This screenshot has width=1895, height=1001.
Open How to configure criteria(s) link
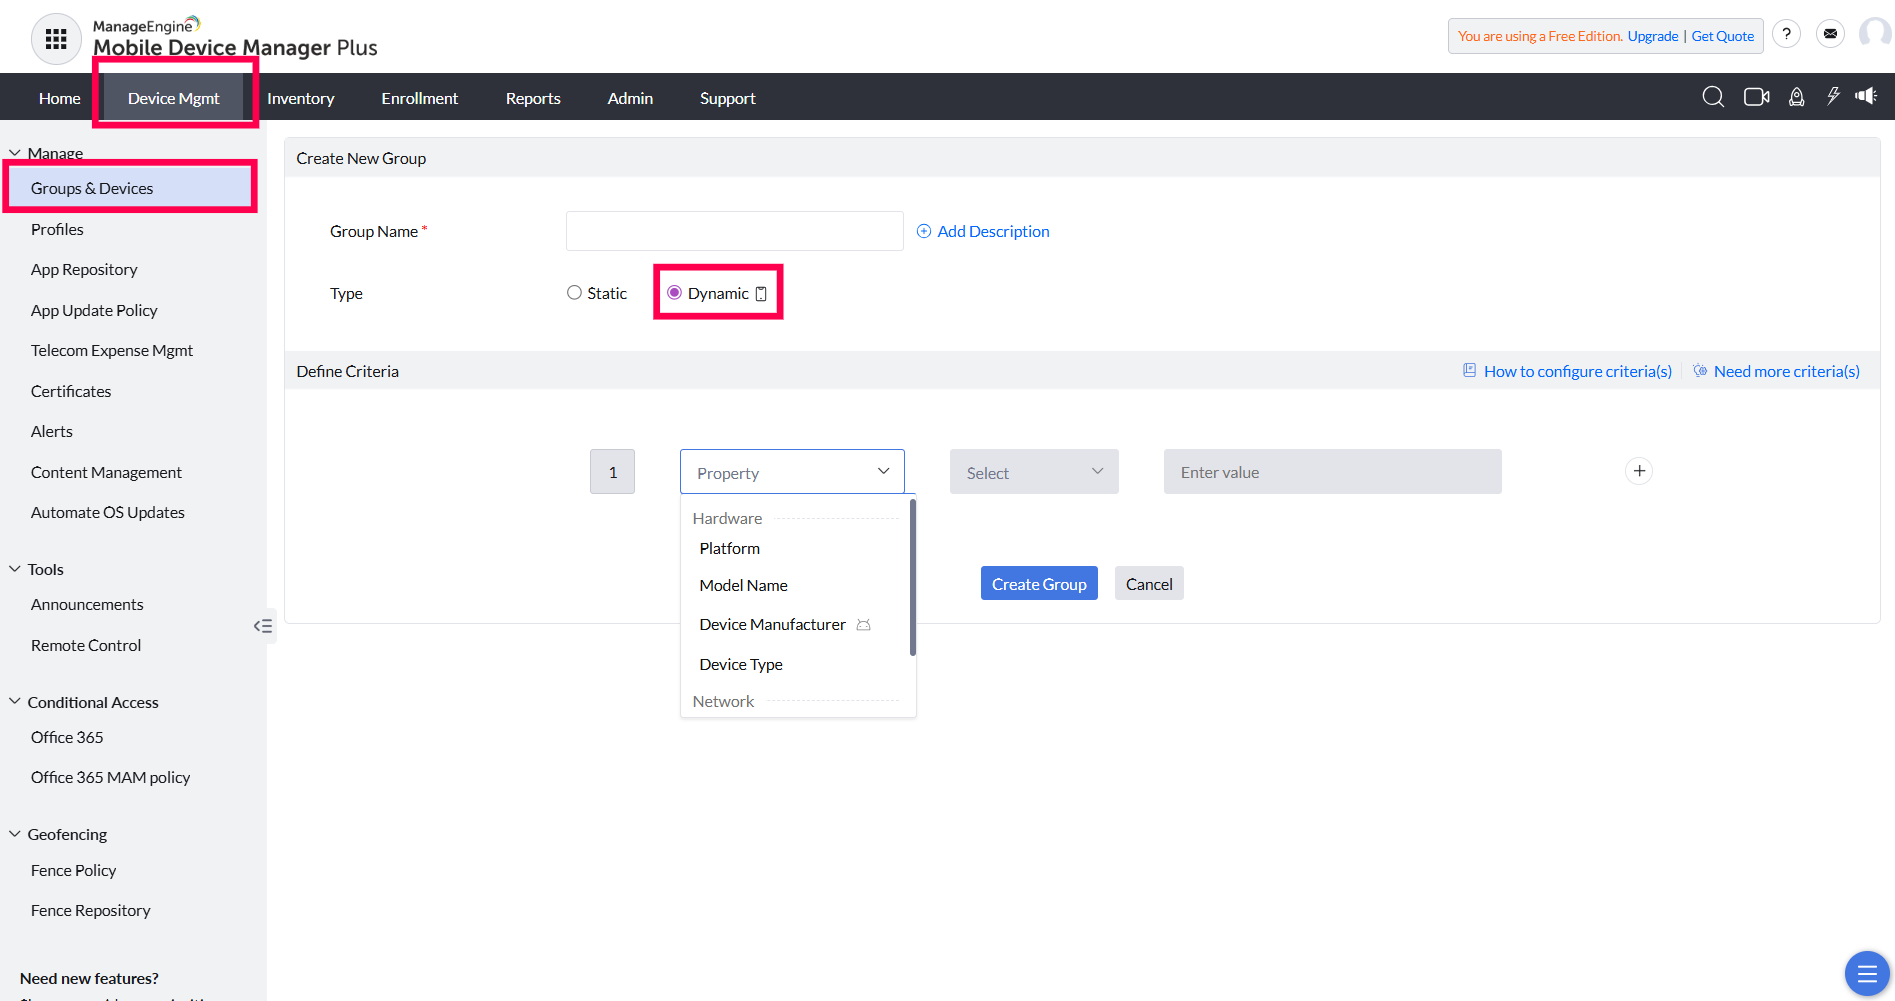(1567, 371)
